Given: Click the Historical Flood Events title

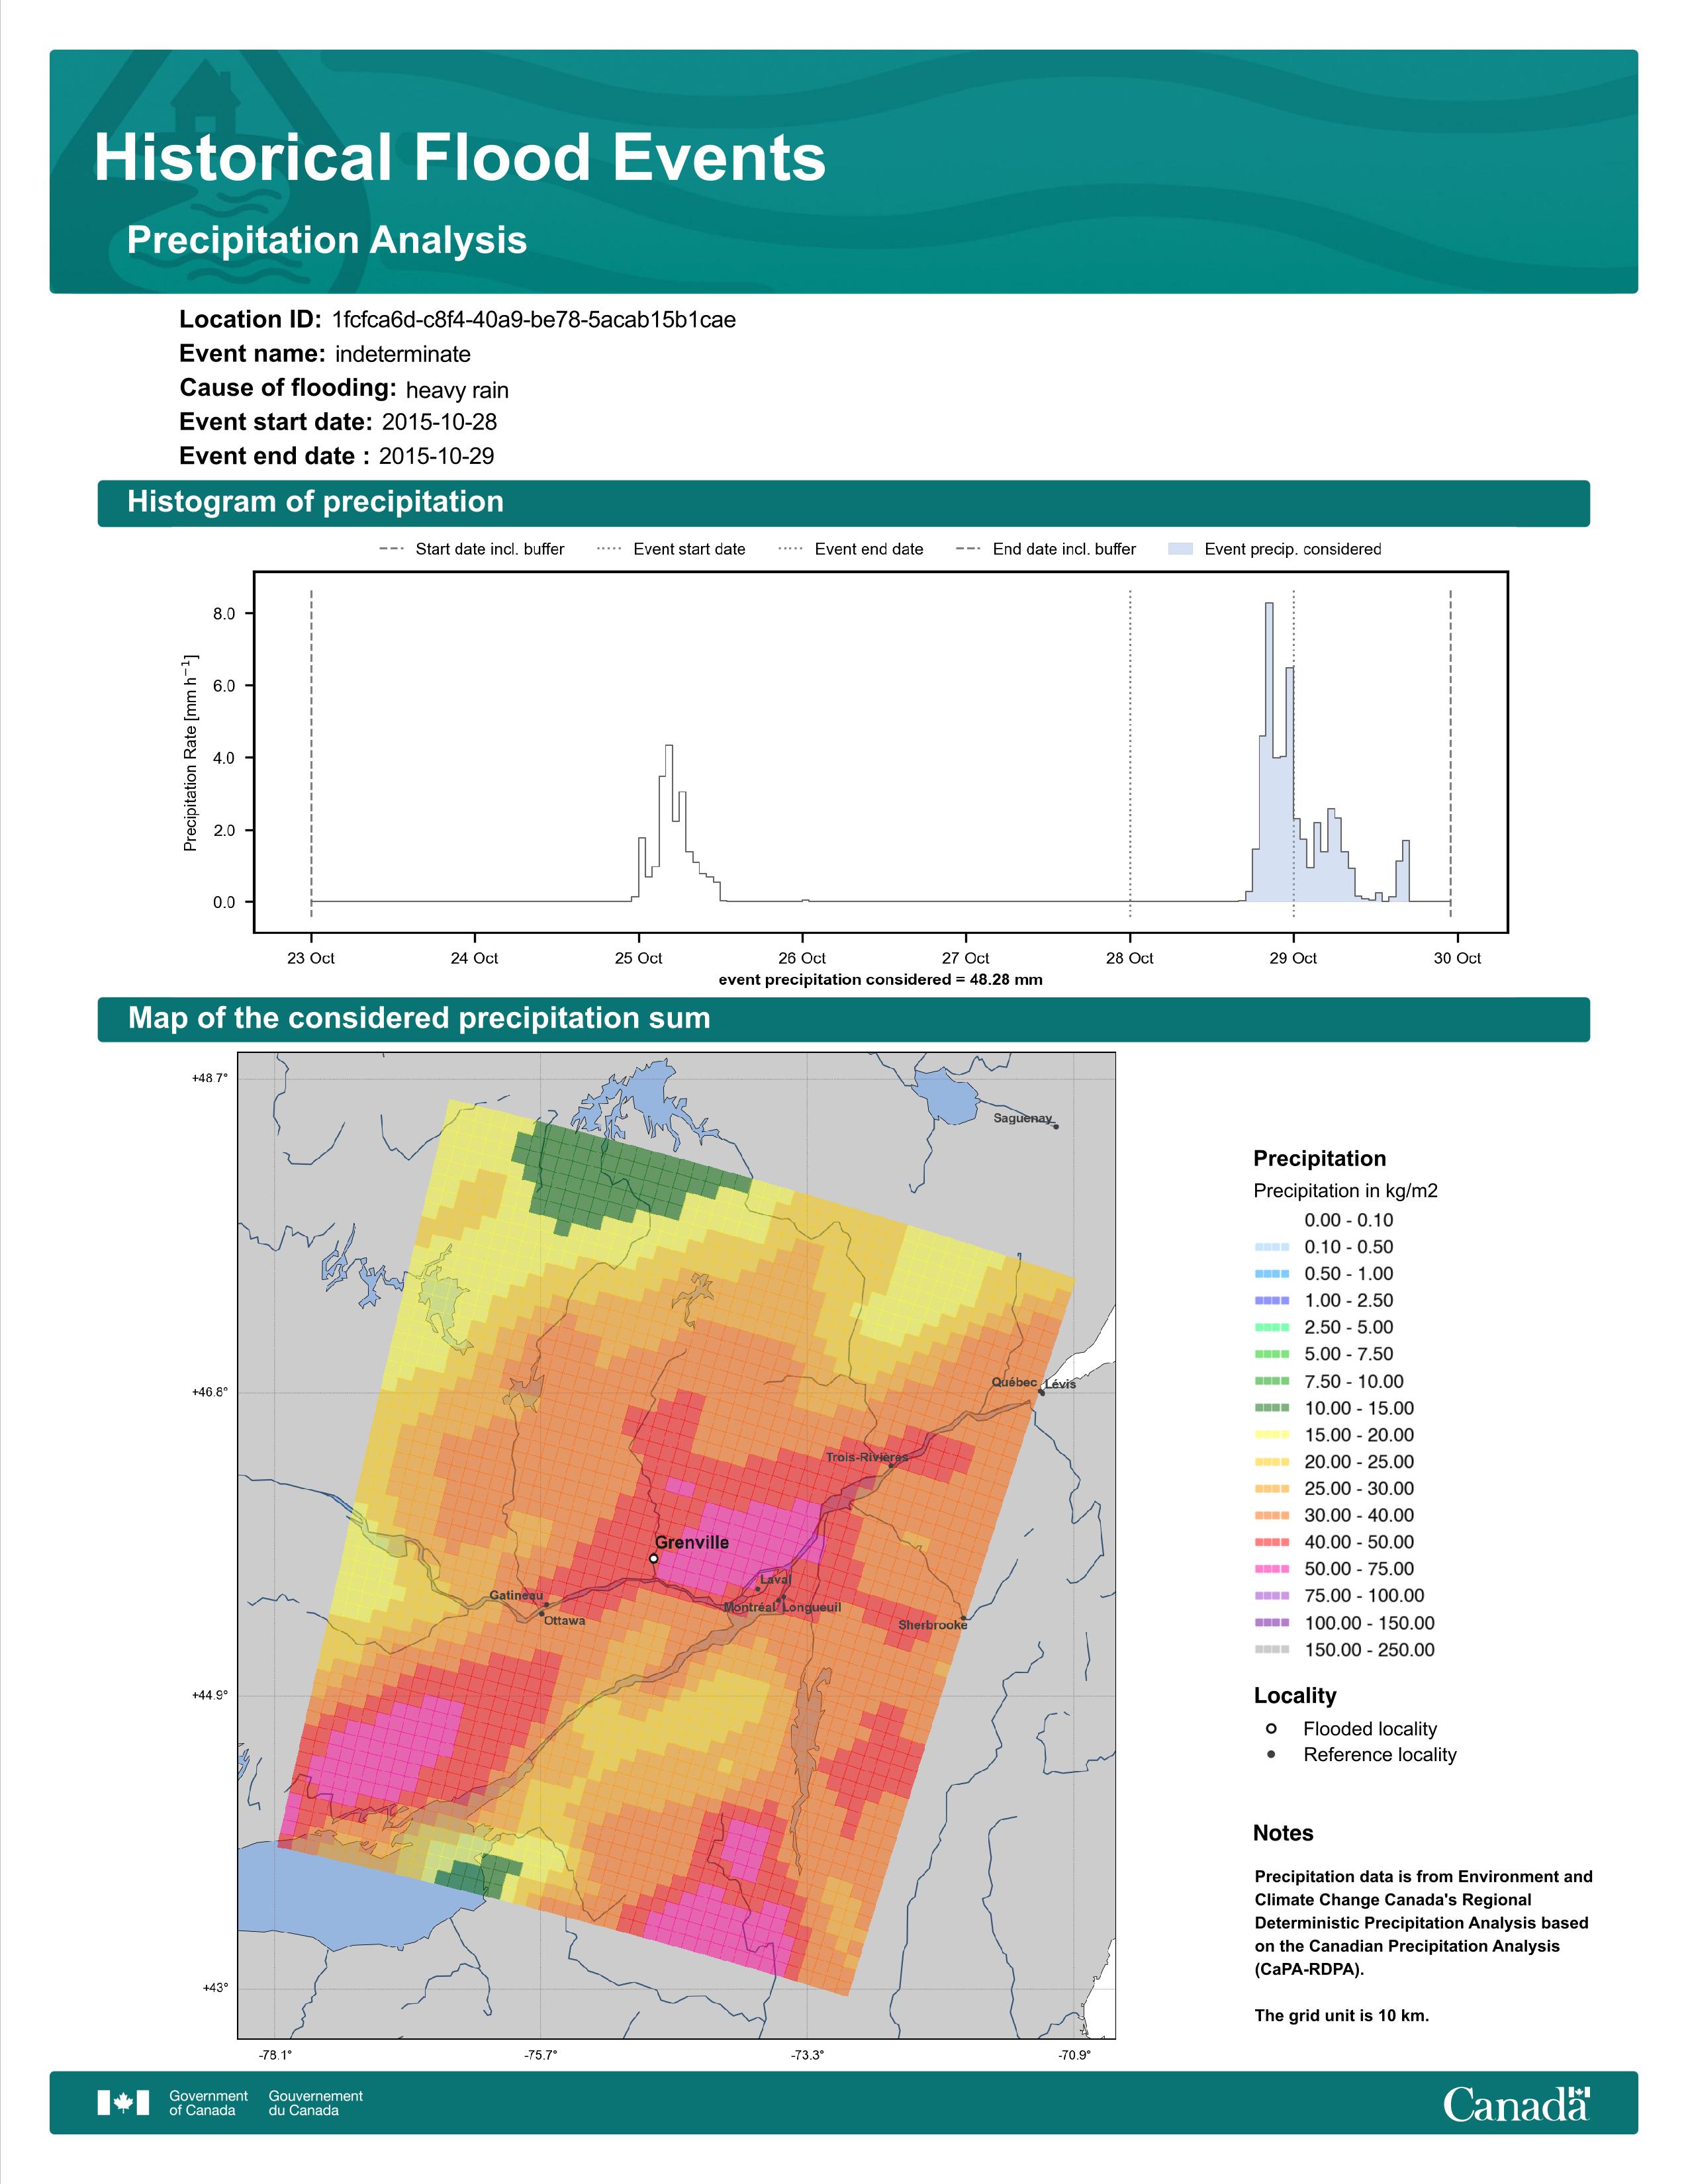Looking at the screenshot, I should coord(460,158).
